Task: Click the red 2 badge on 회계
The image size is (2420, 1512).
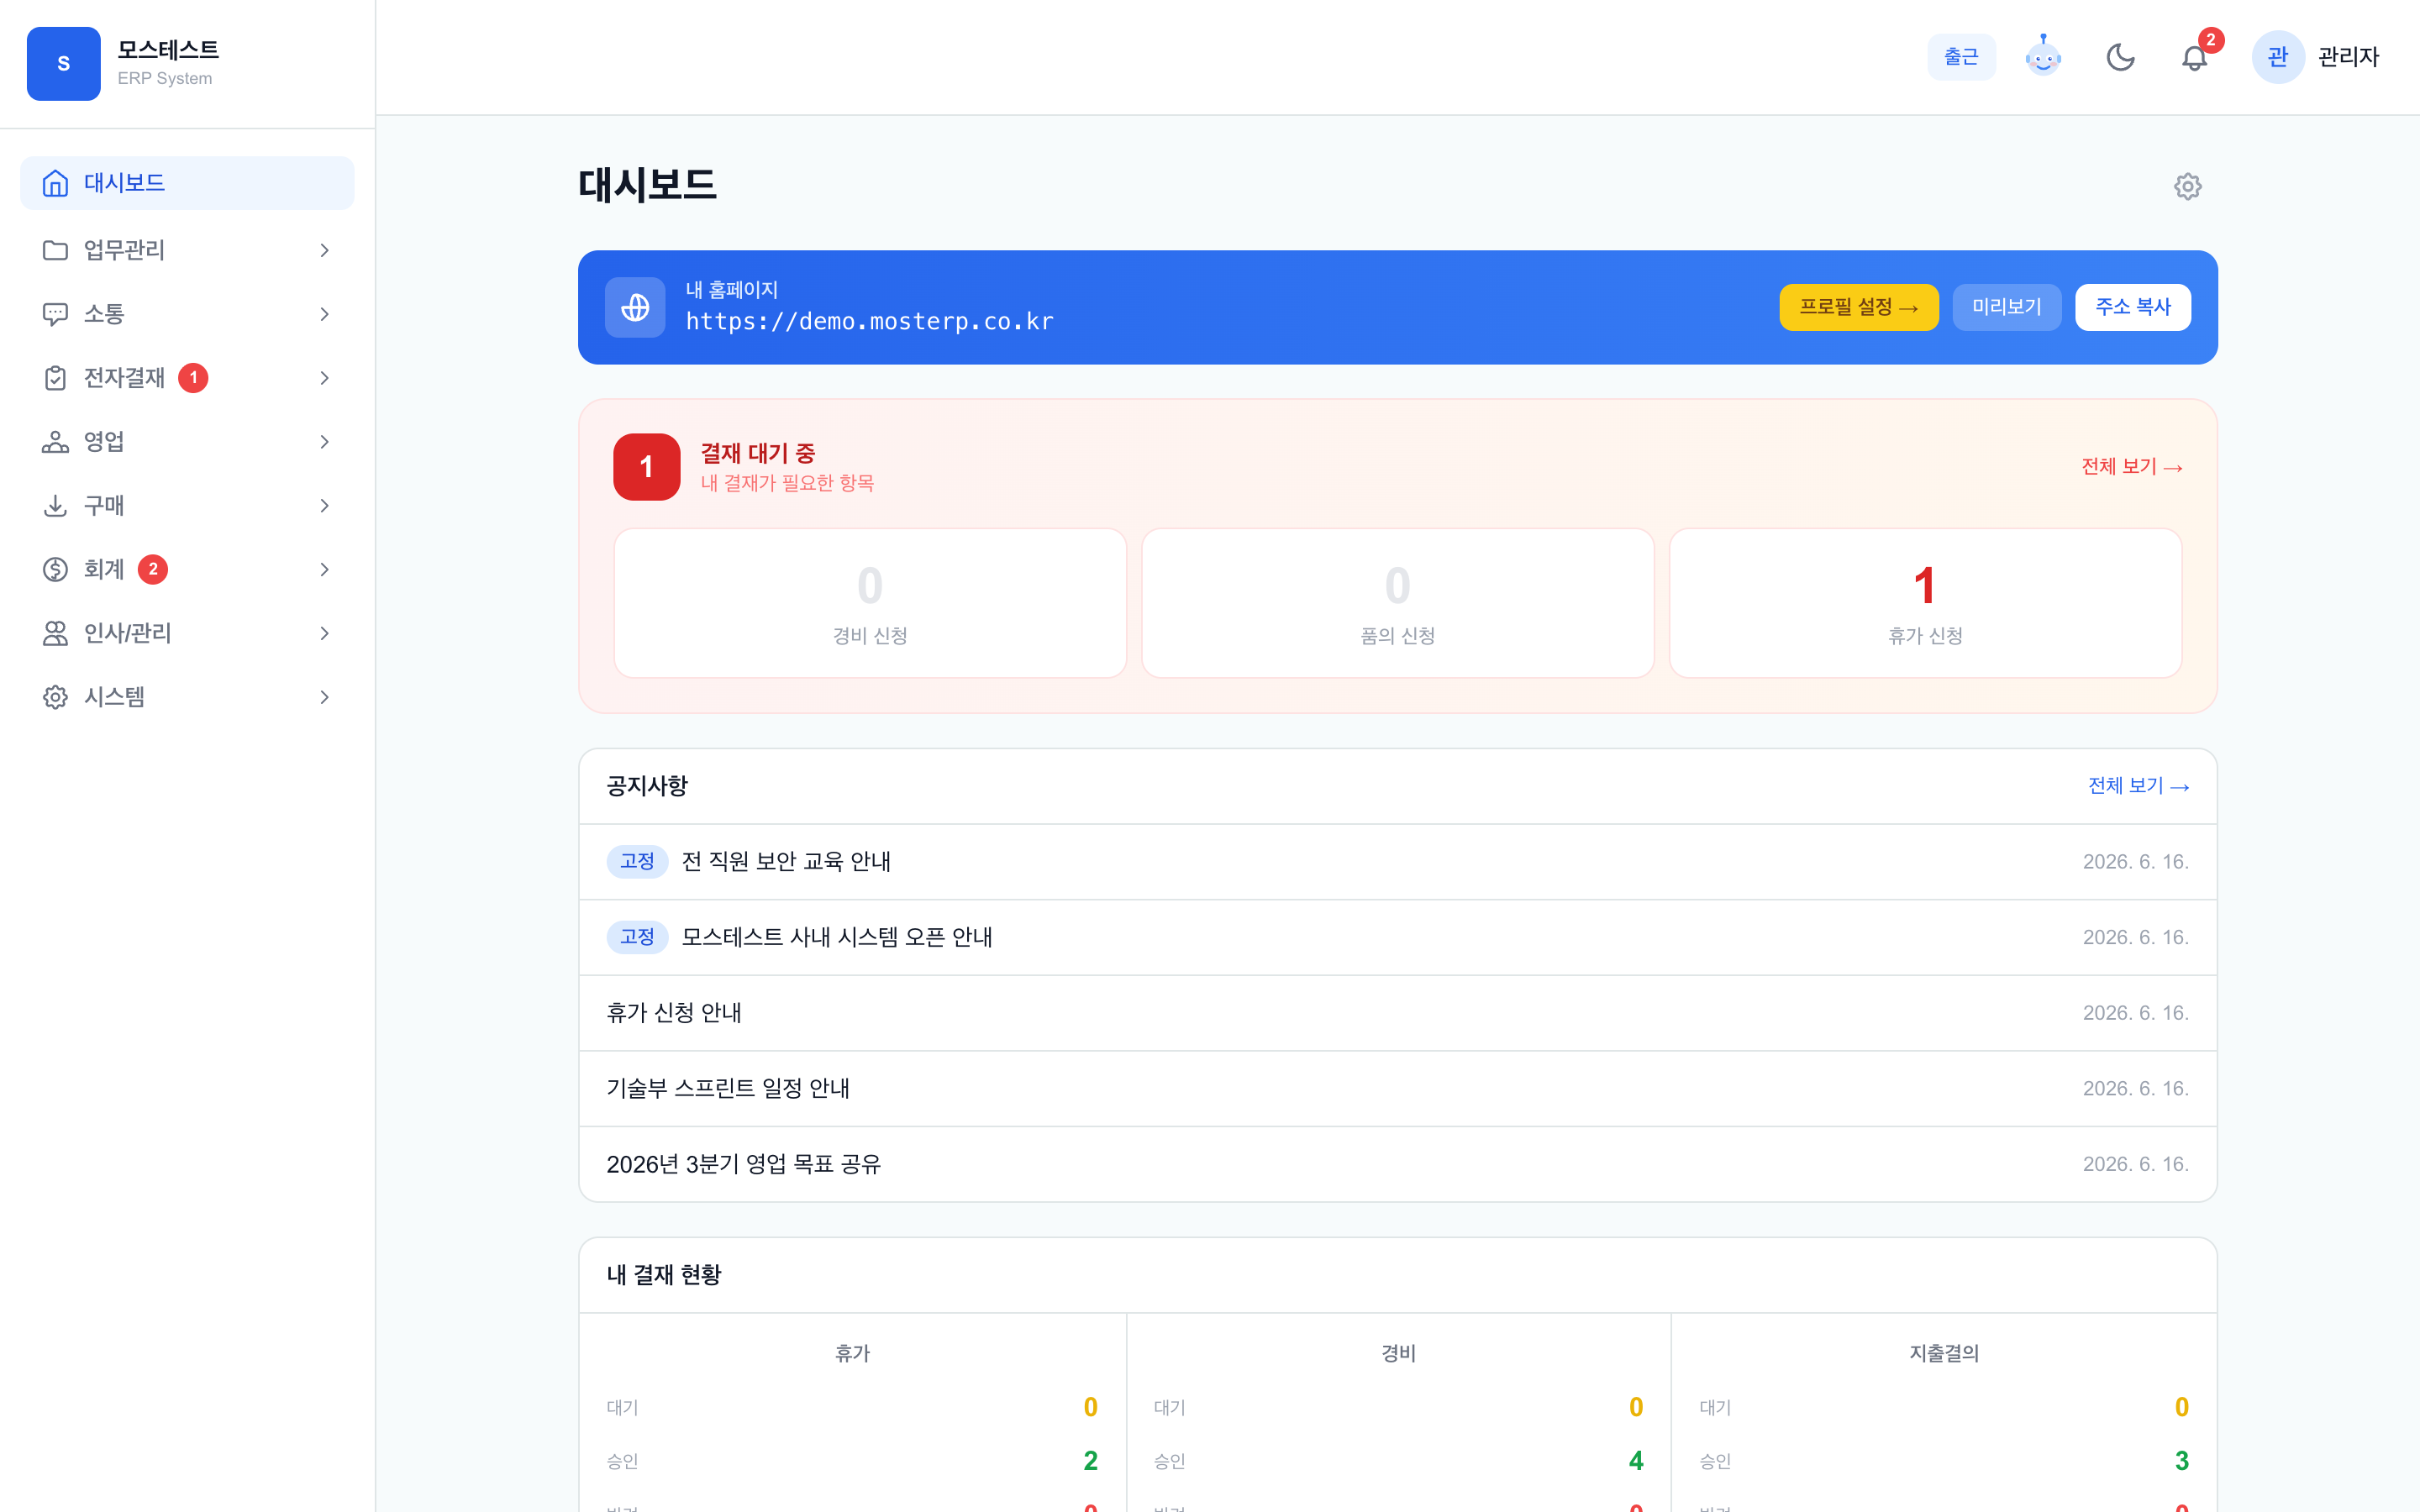Action: tap(152, 569)
